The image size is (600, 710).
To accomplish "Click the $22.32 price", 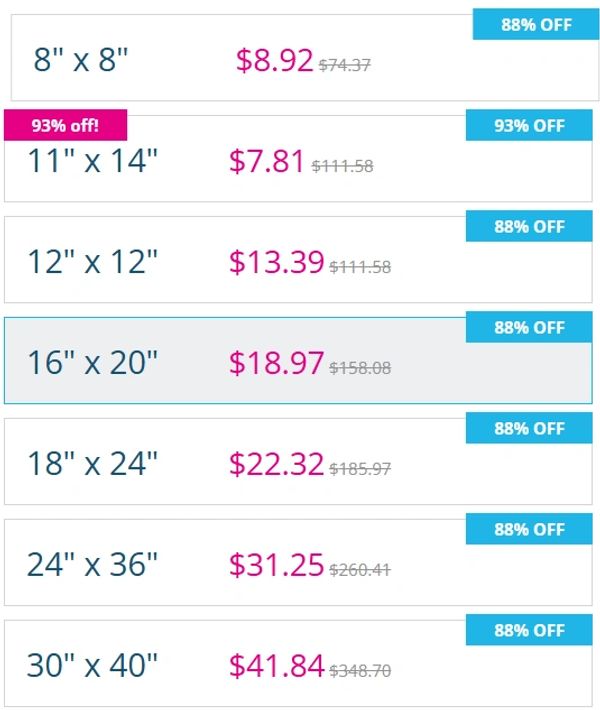I will (x=276, y=465).
